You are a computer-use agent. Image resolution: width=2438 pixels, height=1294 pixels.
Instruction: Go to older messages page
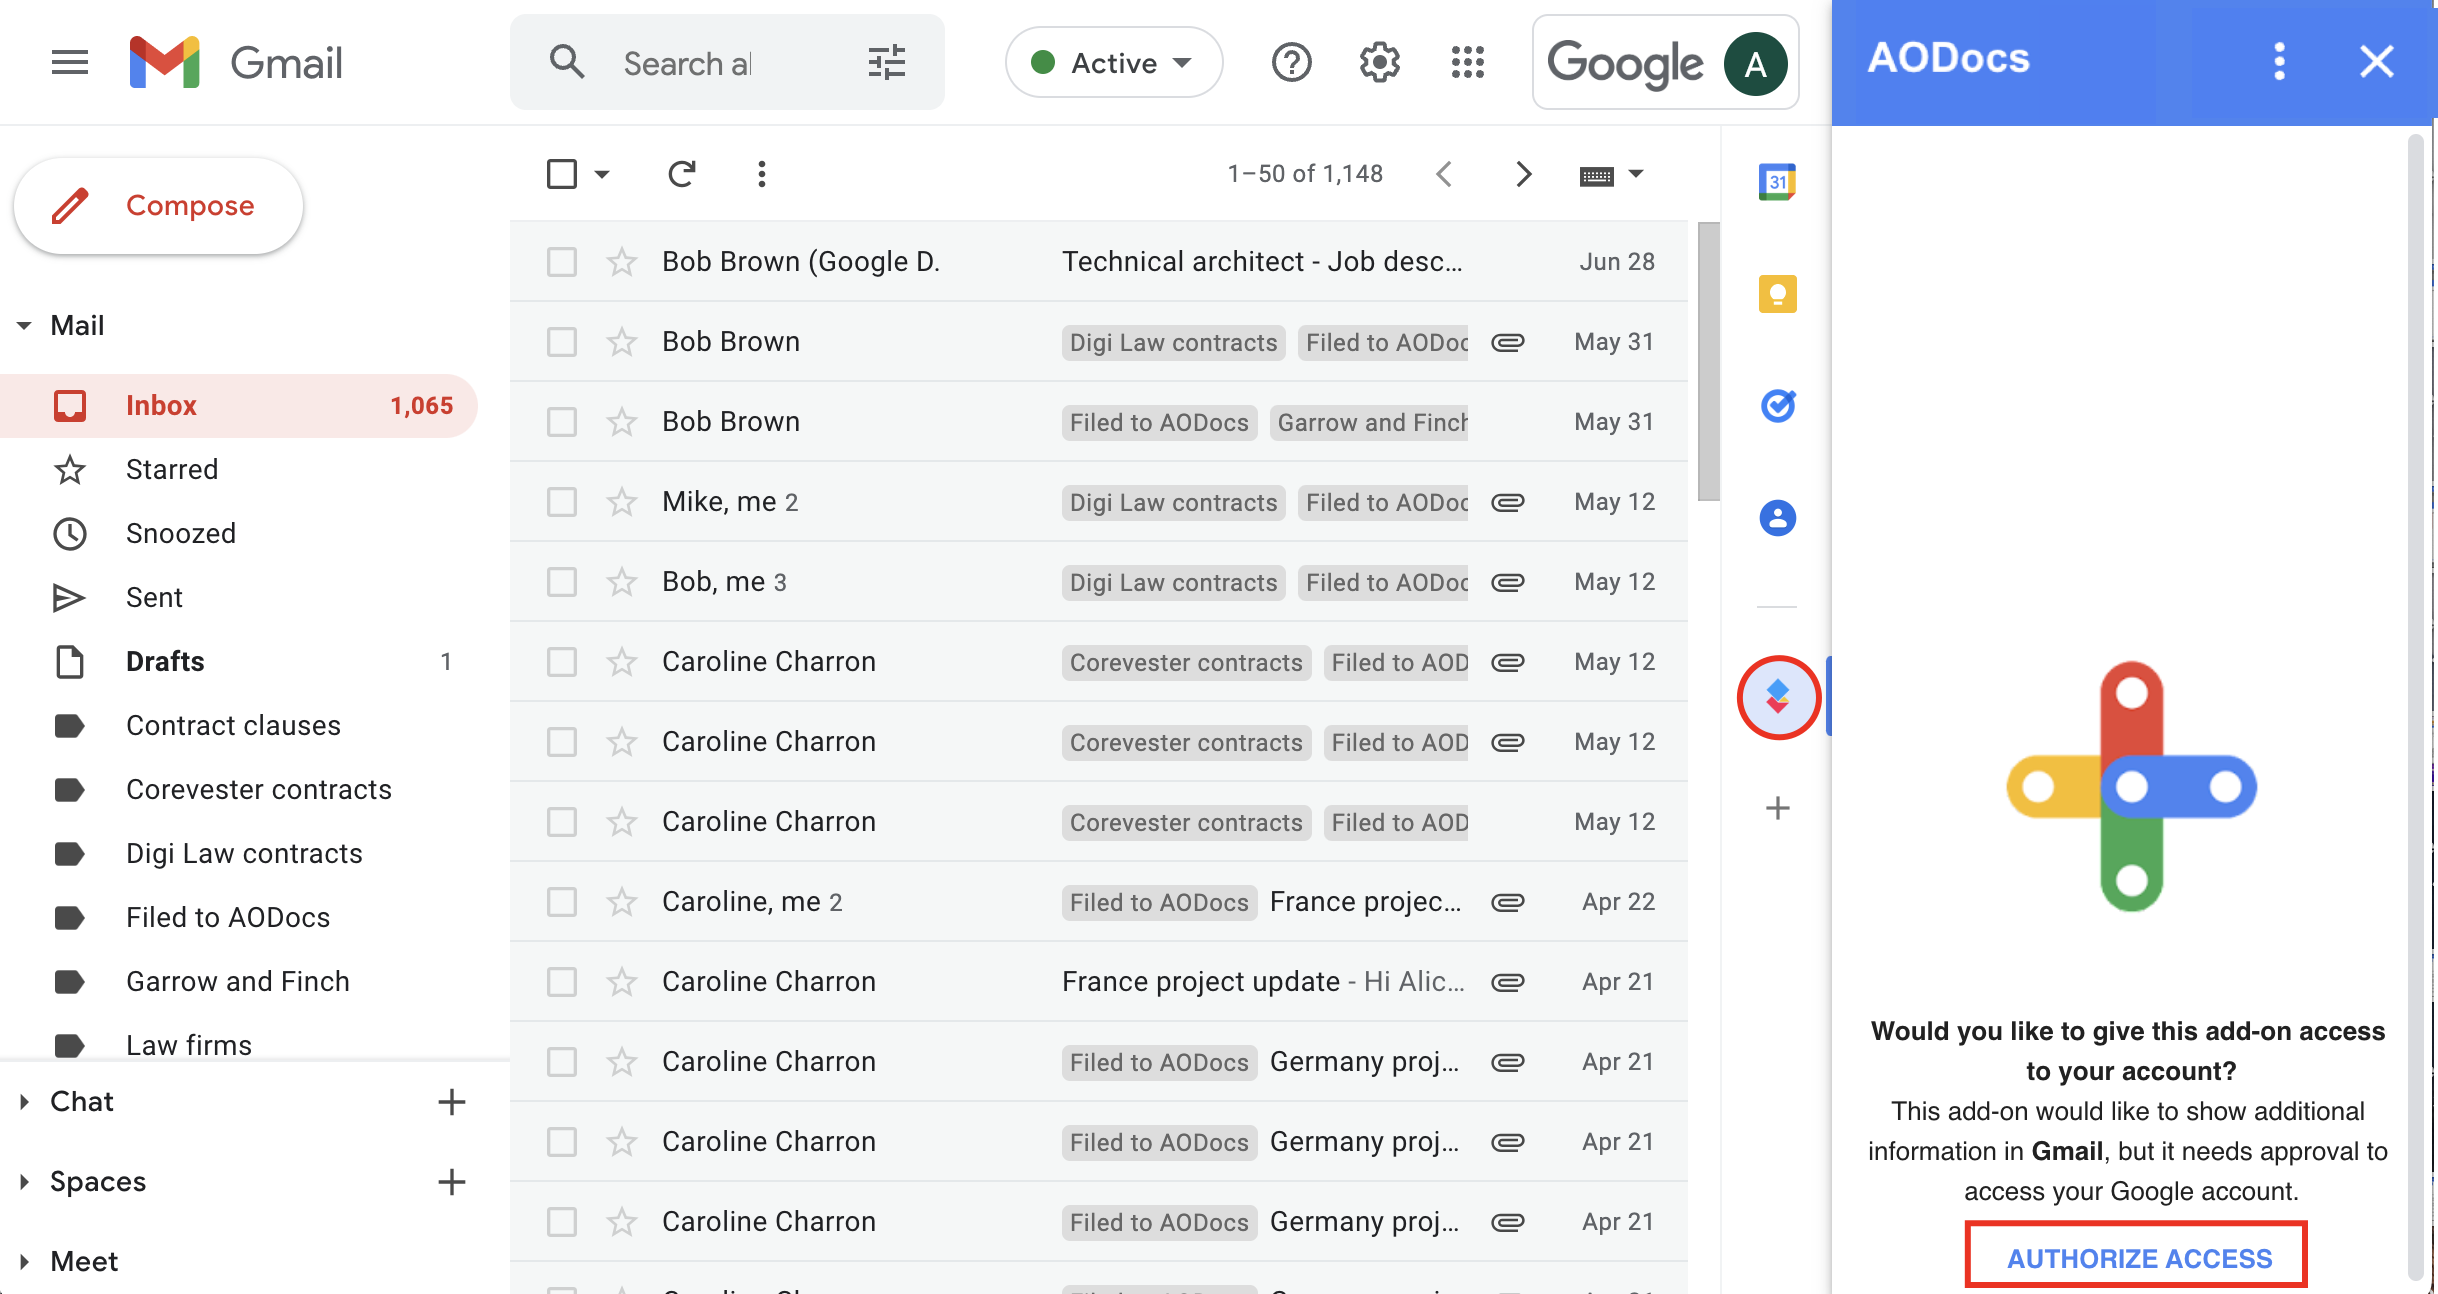(1523, 174)
